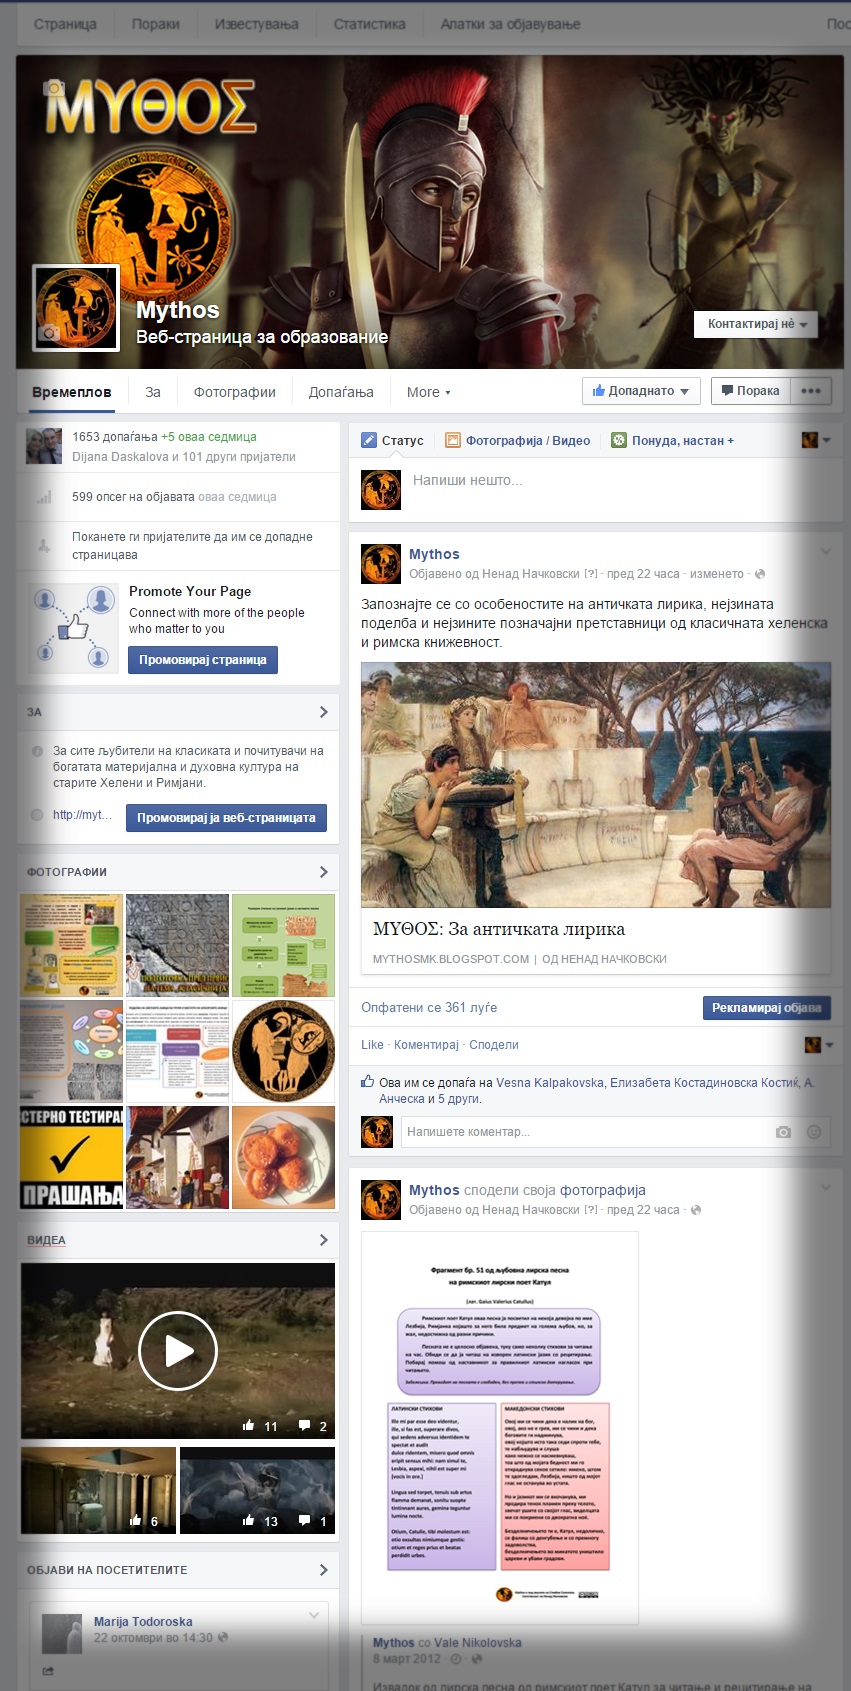Toggle the Допаднато liked button
This screenshot has width=851, height=1691.
(641, 391)
